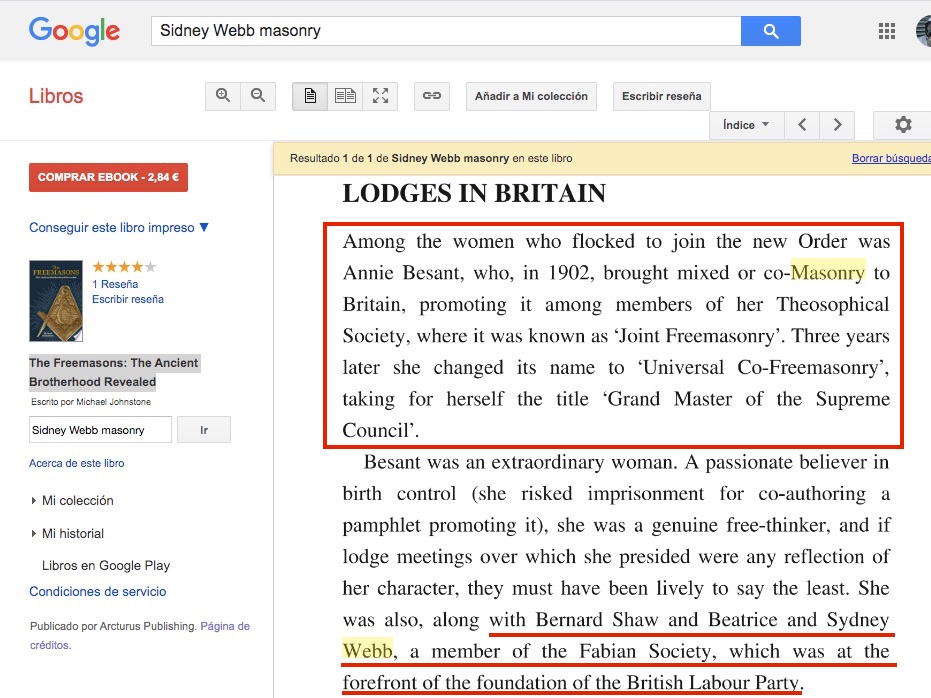Go to the next page arrow
931x698 pixels.
point(837,125)
